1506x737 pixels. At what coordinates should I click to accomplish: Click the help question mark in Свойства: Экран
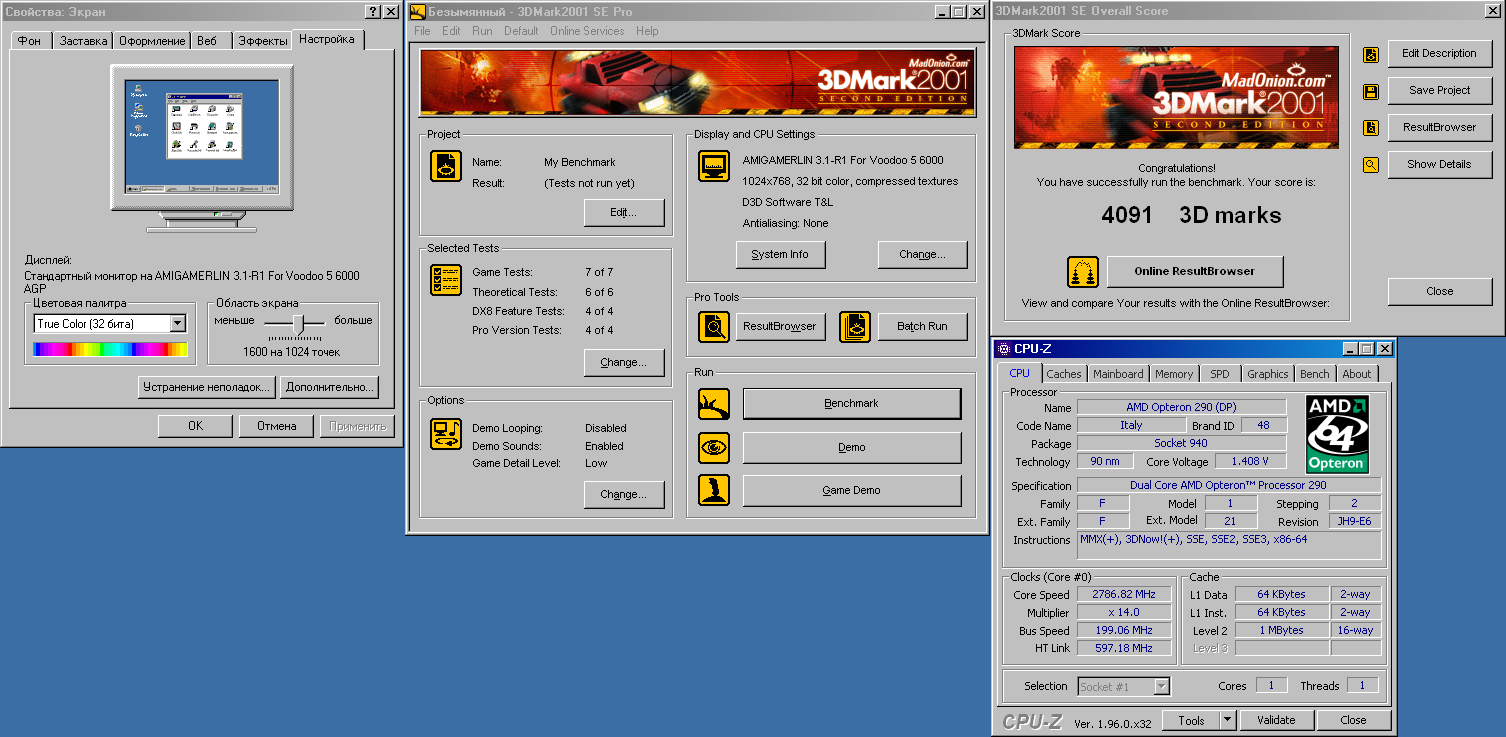(373, 12)
